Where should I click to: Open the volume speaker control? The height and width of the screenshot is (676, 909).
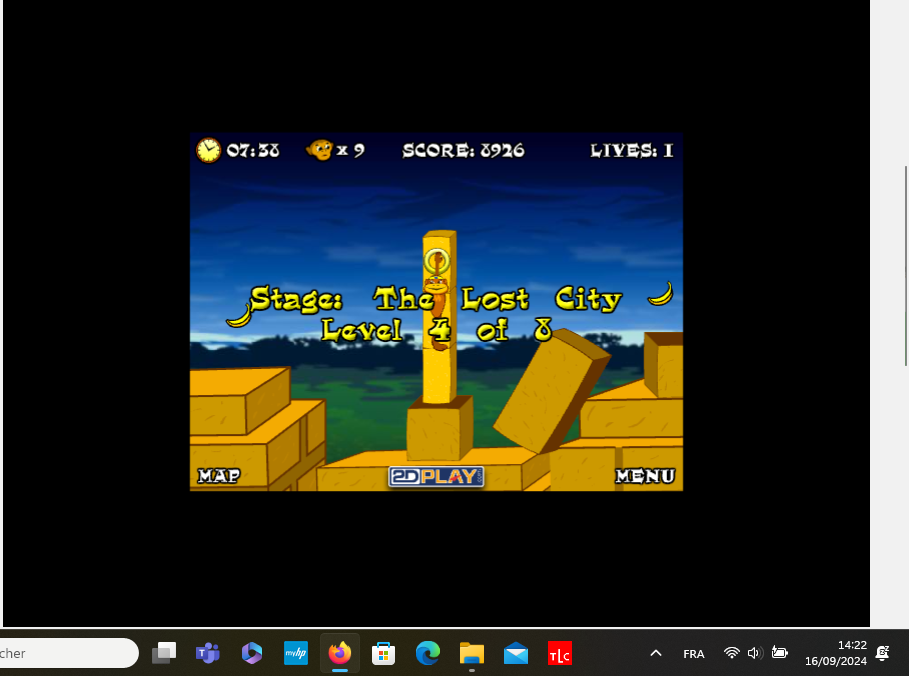point(754,653)
